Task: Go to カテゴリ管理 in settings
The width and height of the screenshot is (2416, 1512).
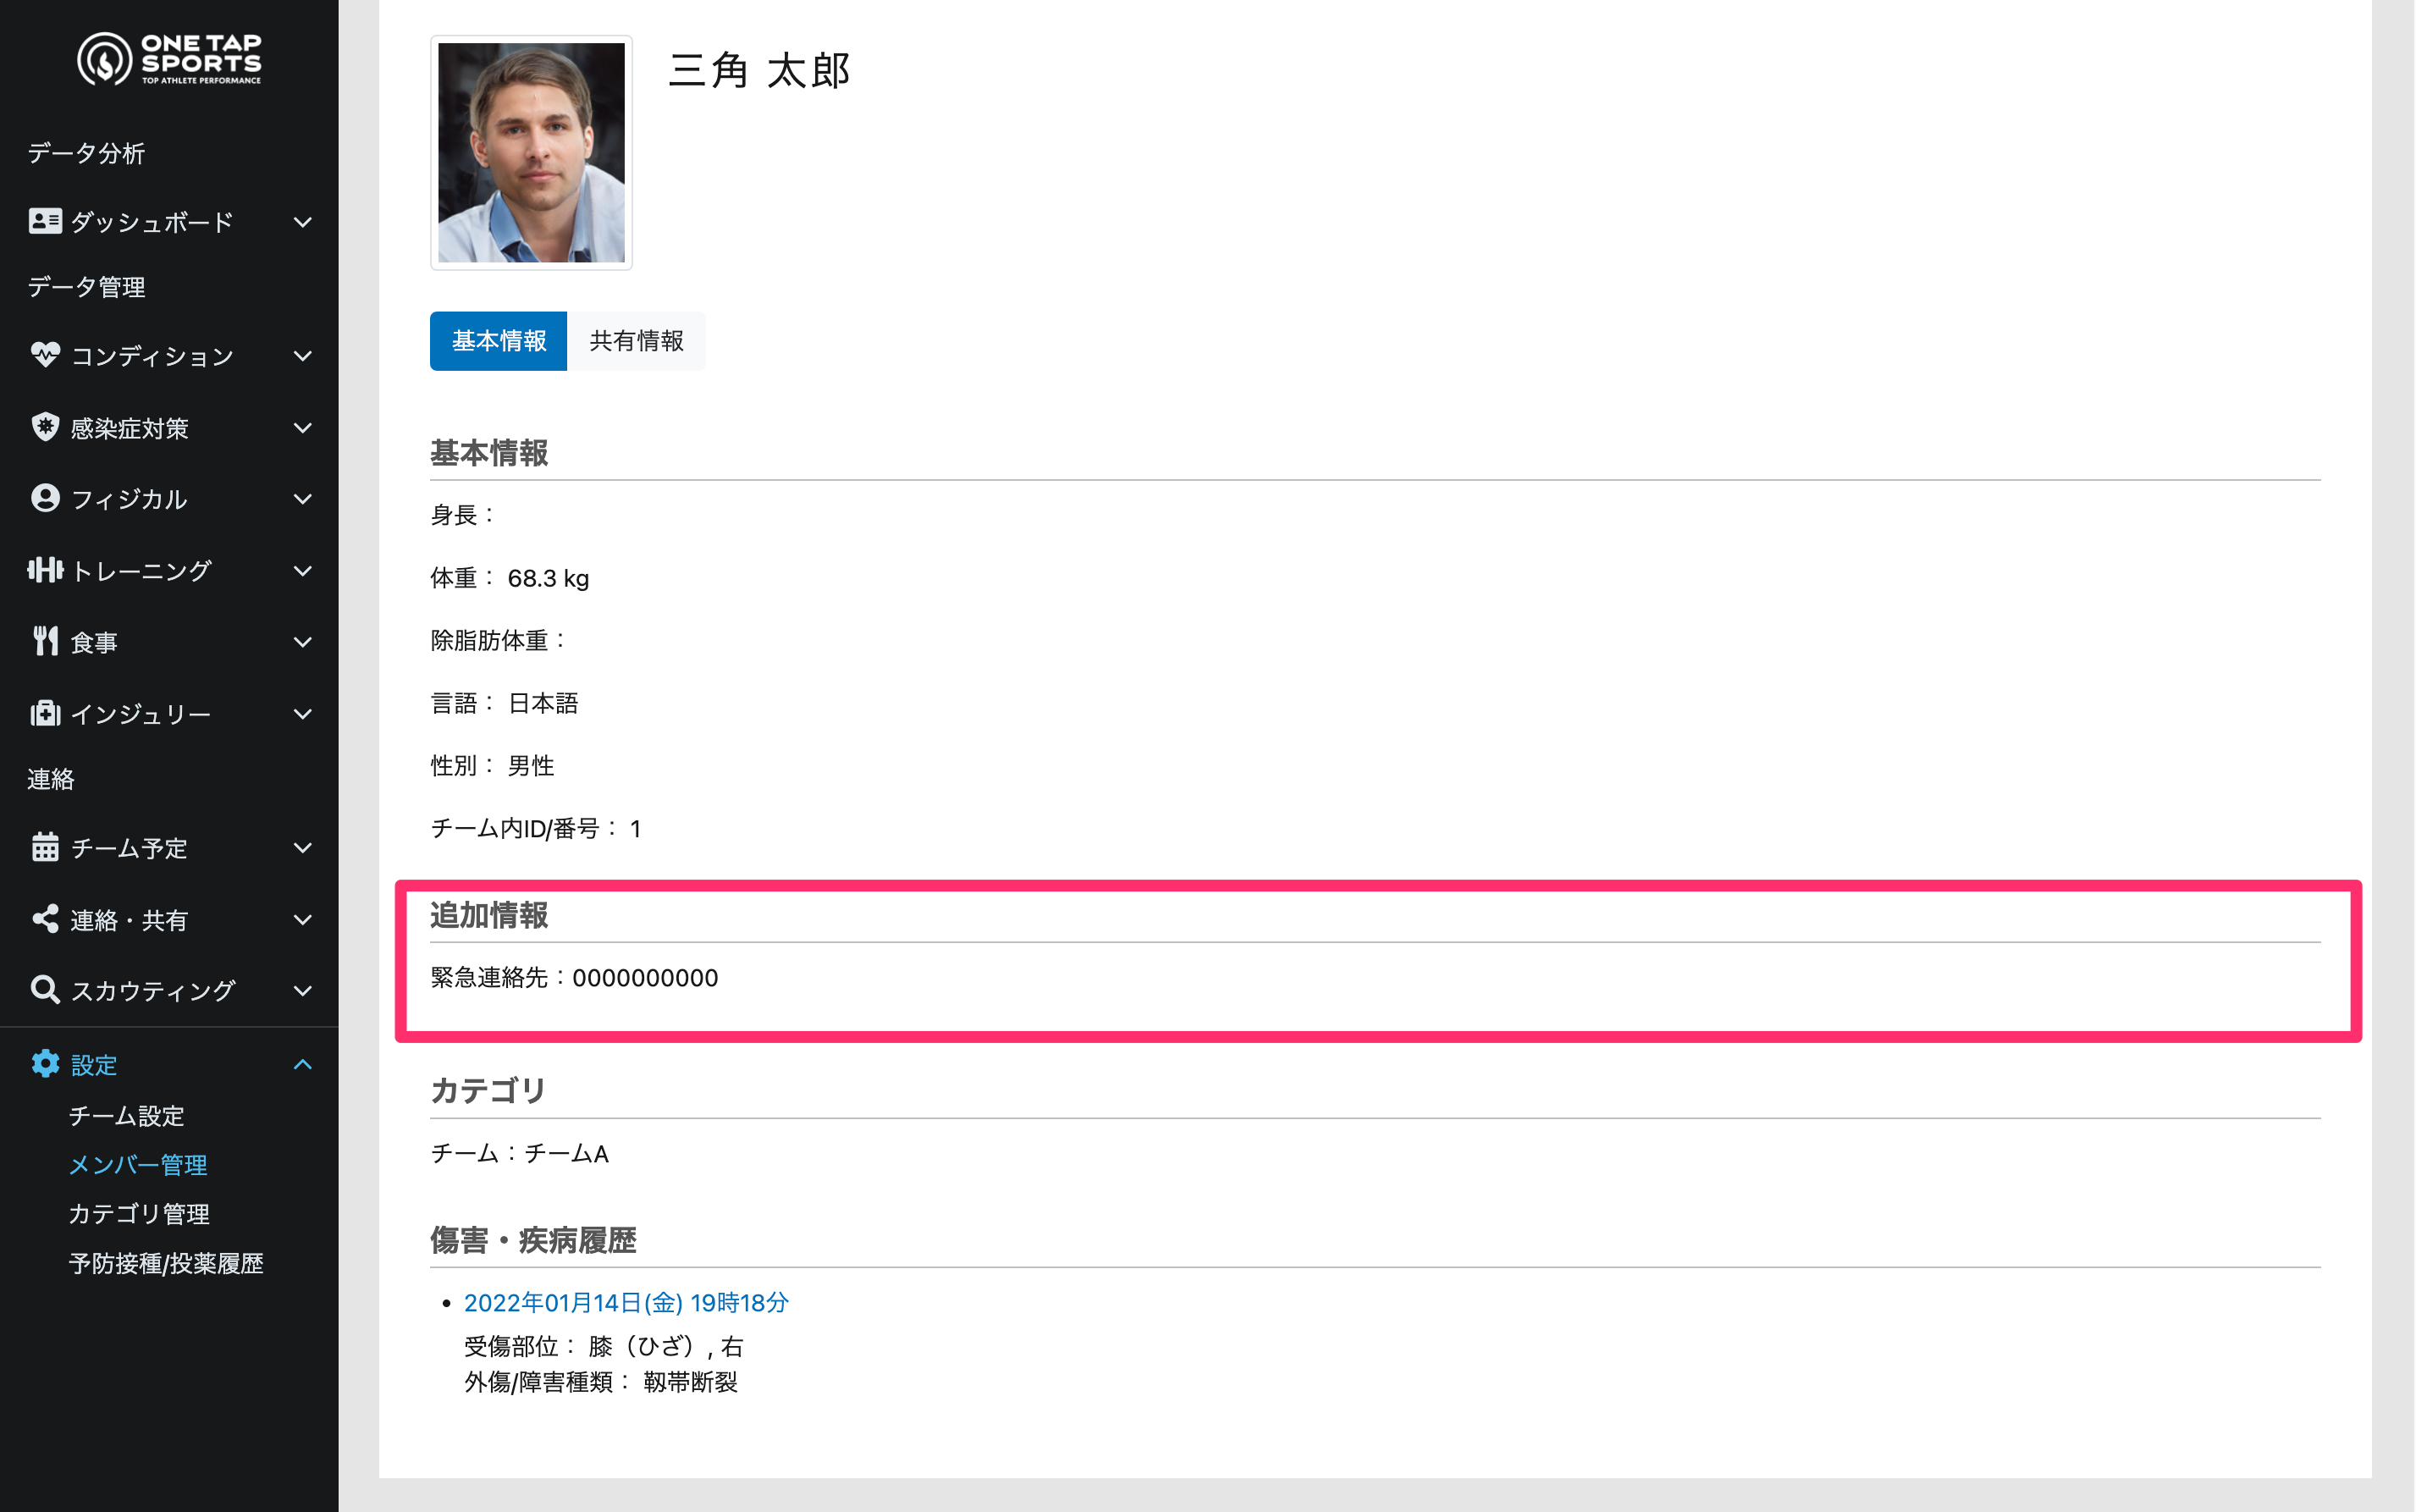Action: 139,1214
